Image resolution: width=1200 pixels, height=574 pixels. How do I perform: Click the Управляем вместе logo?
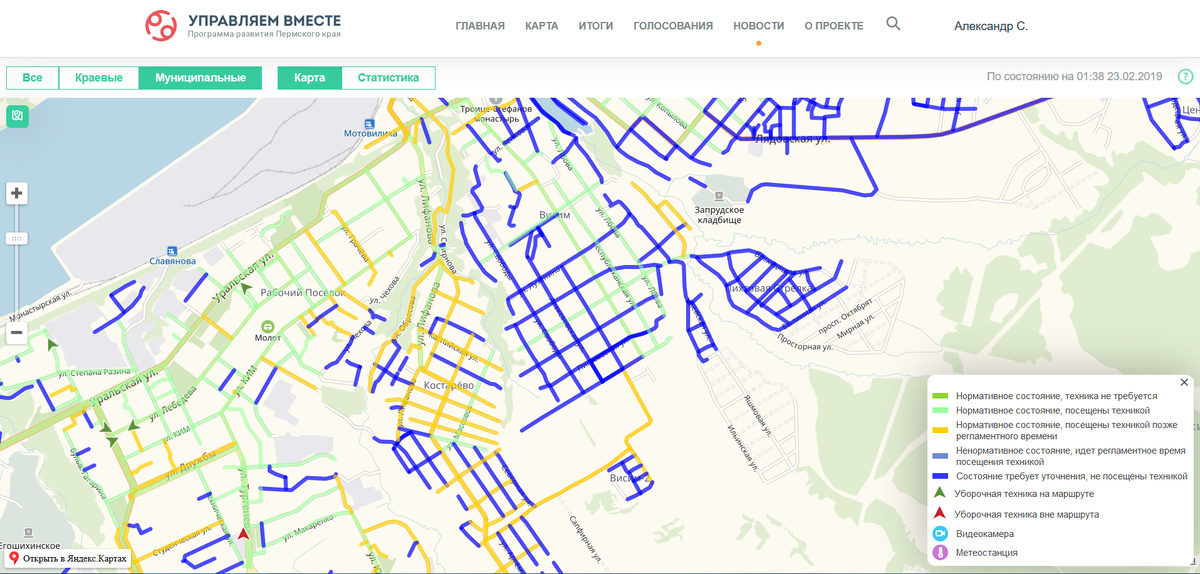coord(243,26)
